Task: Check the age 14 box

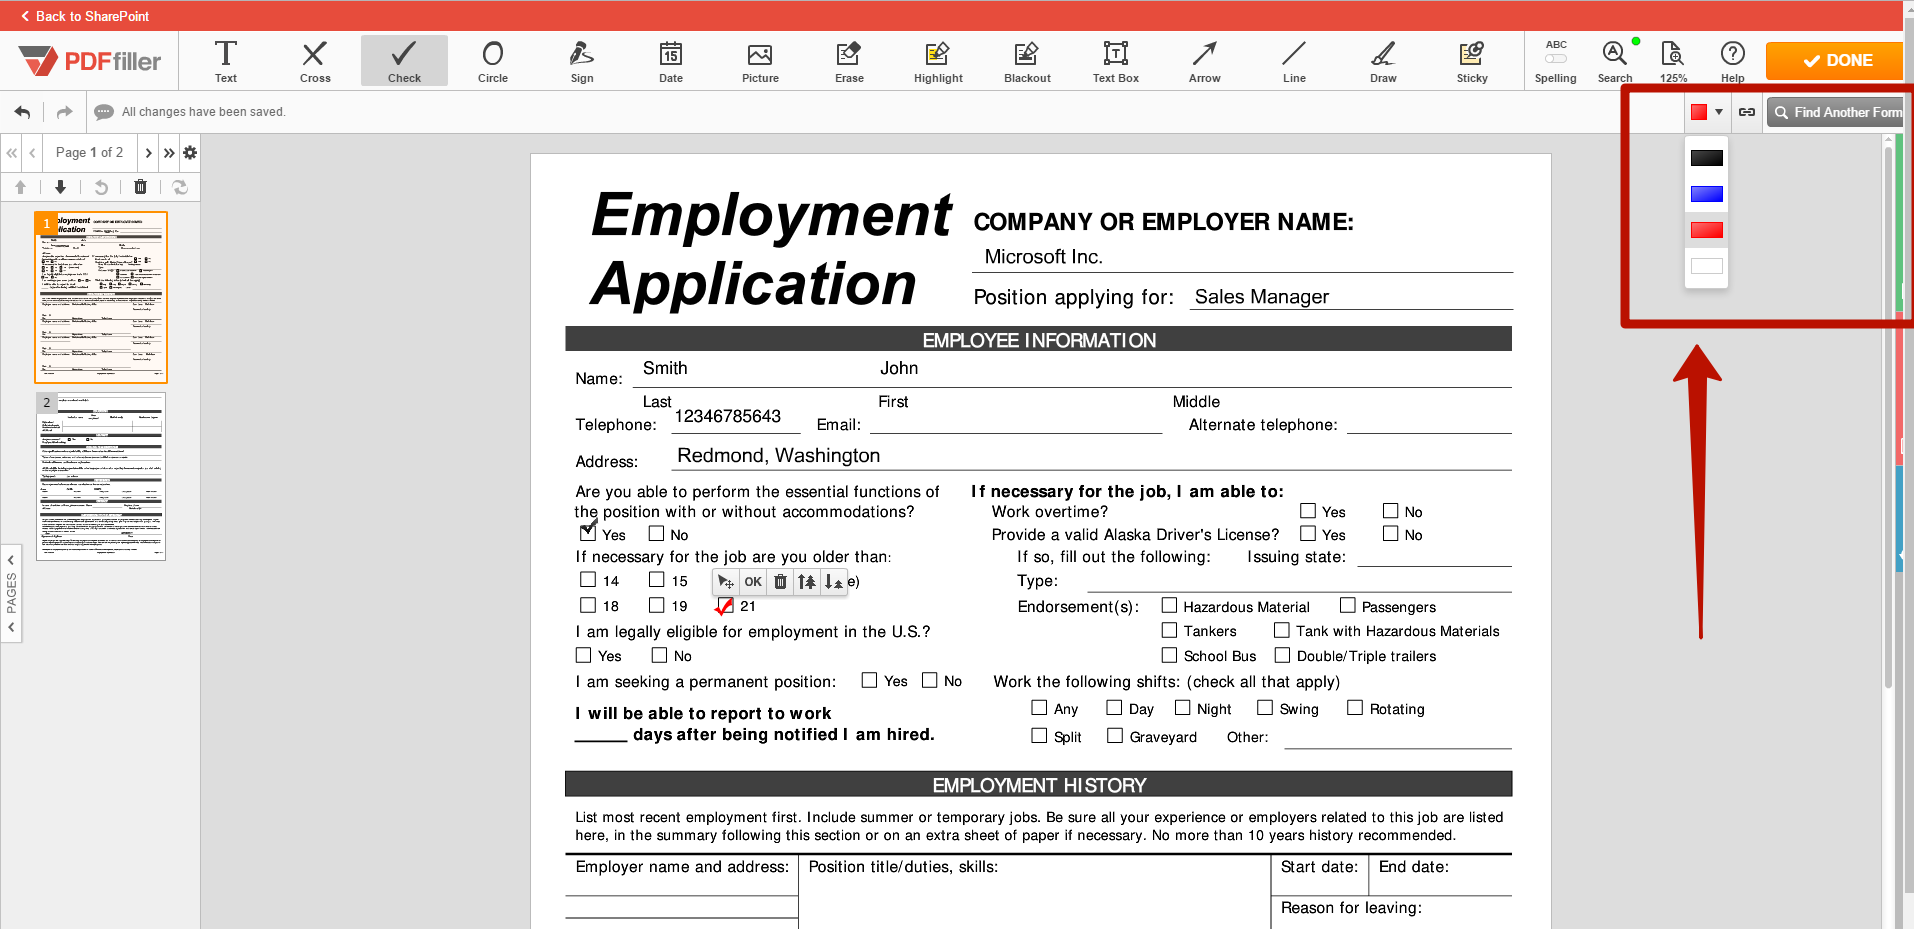Action: pos(588,580)
